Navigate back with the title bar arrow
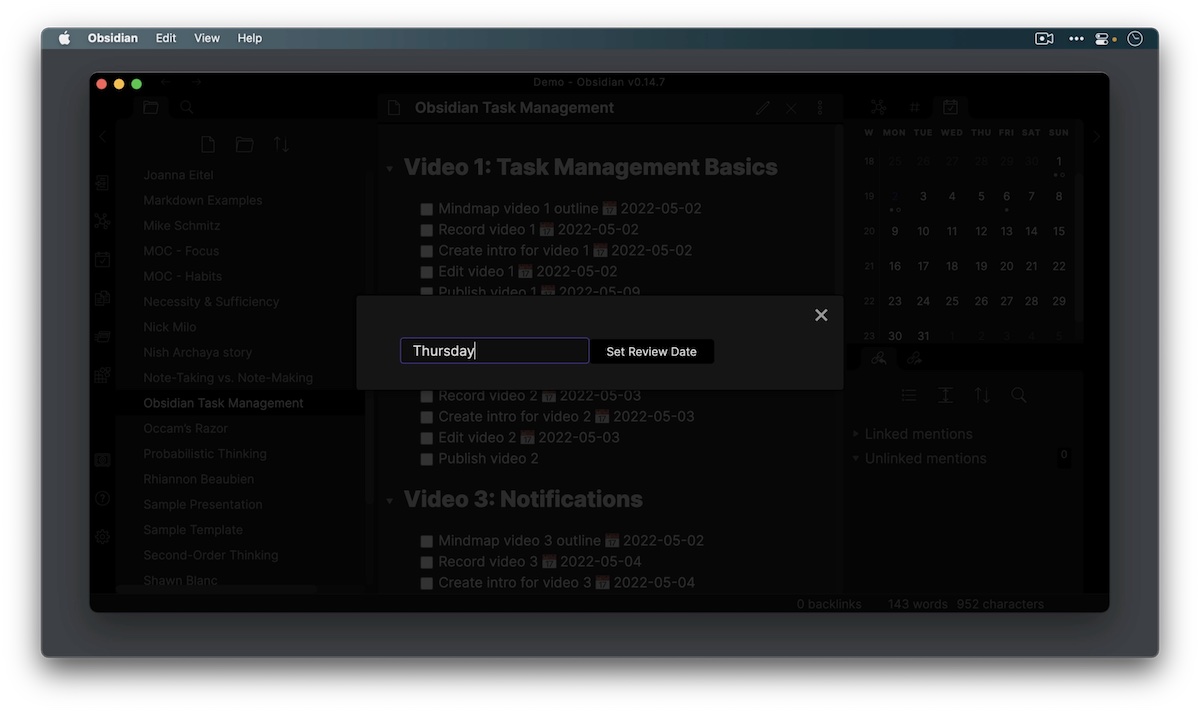This screenshot has width=1200, height=712. (x=166, y=82)
